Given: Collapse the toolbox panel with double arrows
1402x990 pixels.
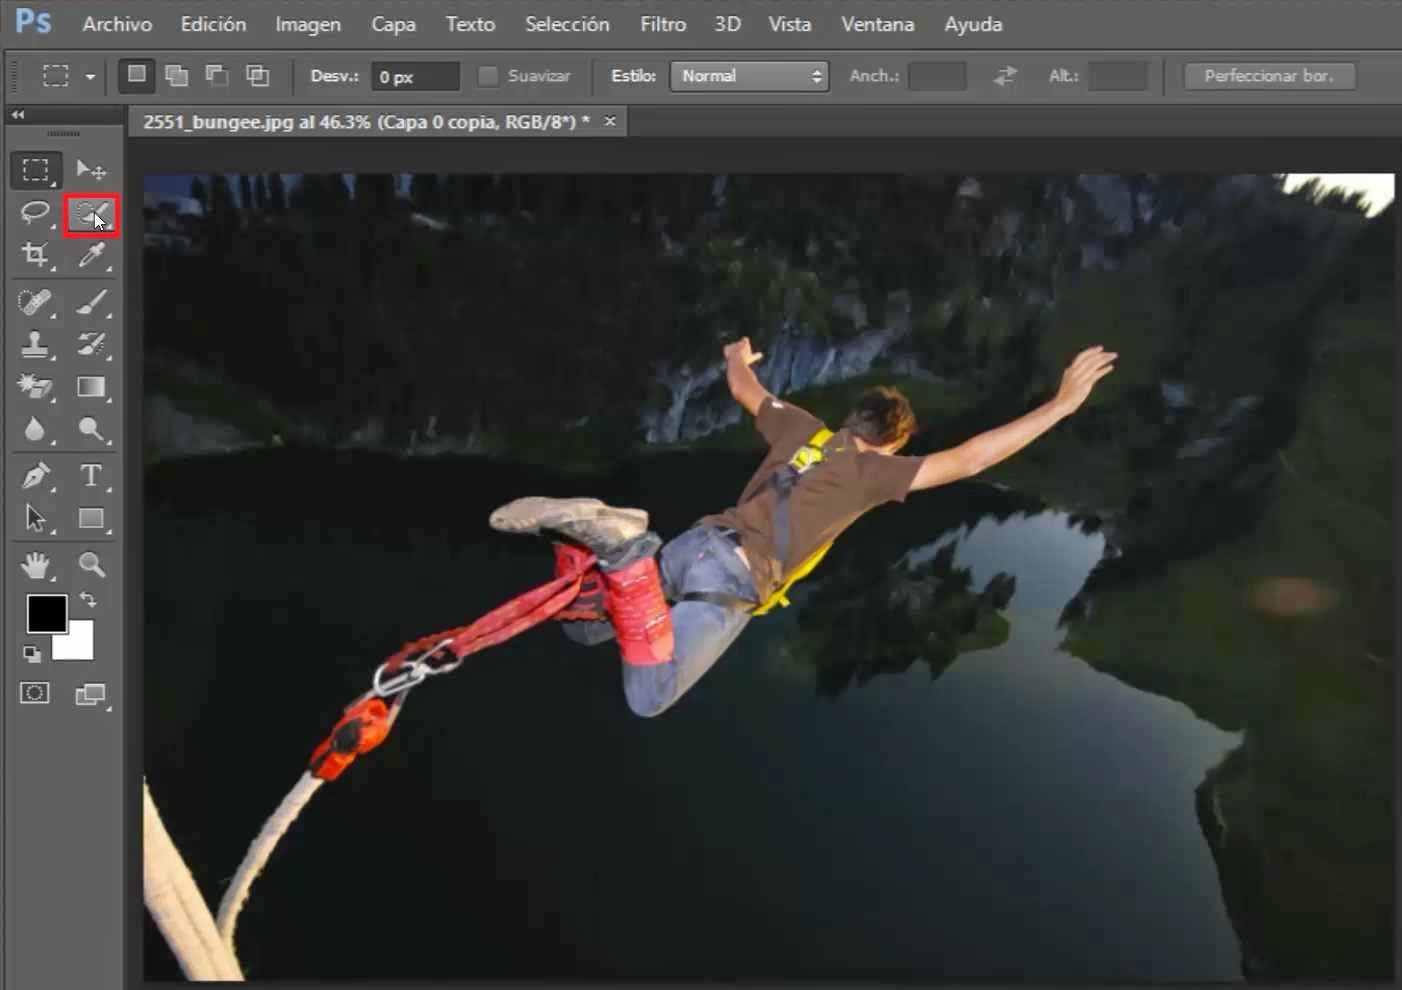Looking at the screenshot, I should click(x=18, y=115).
